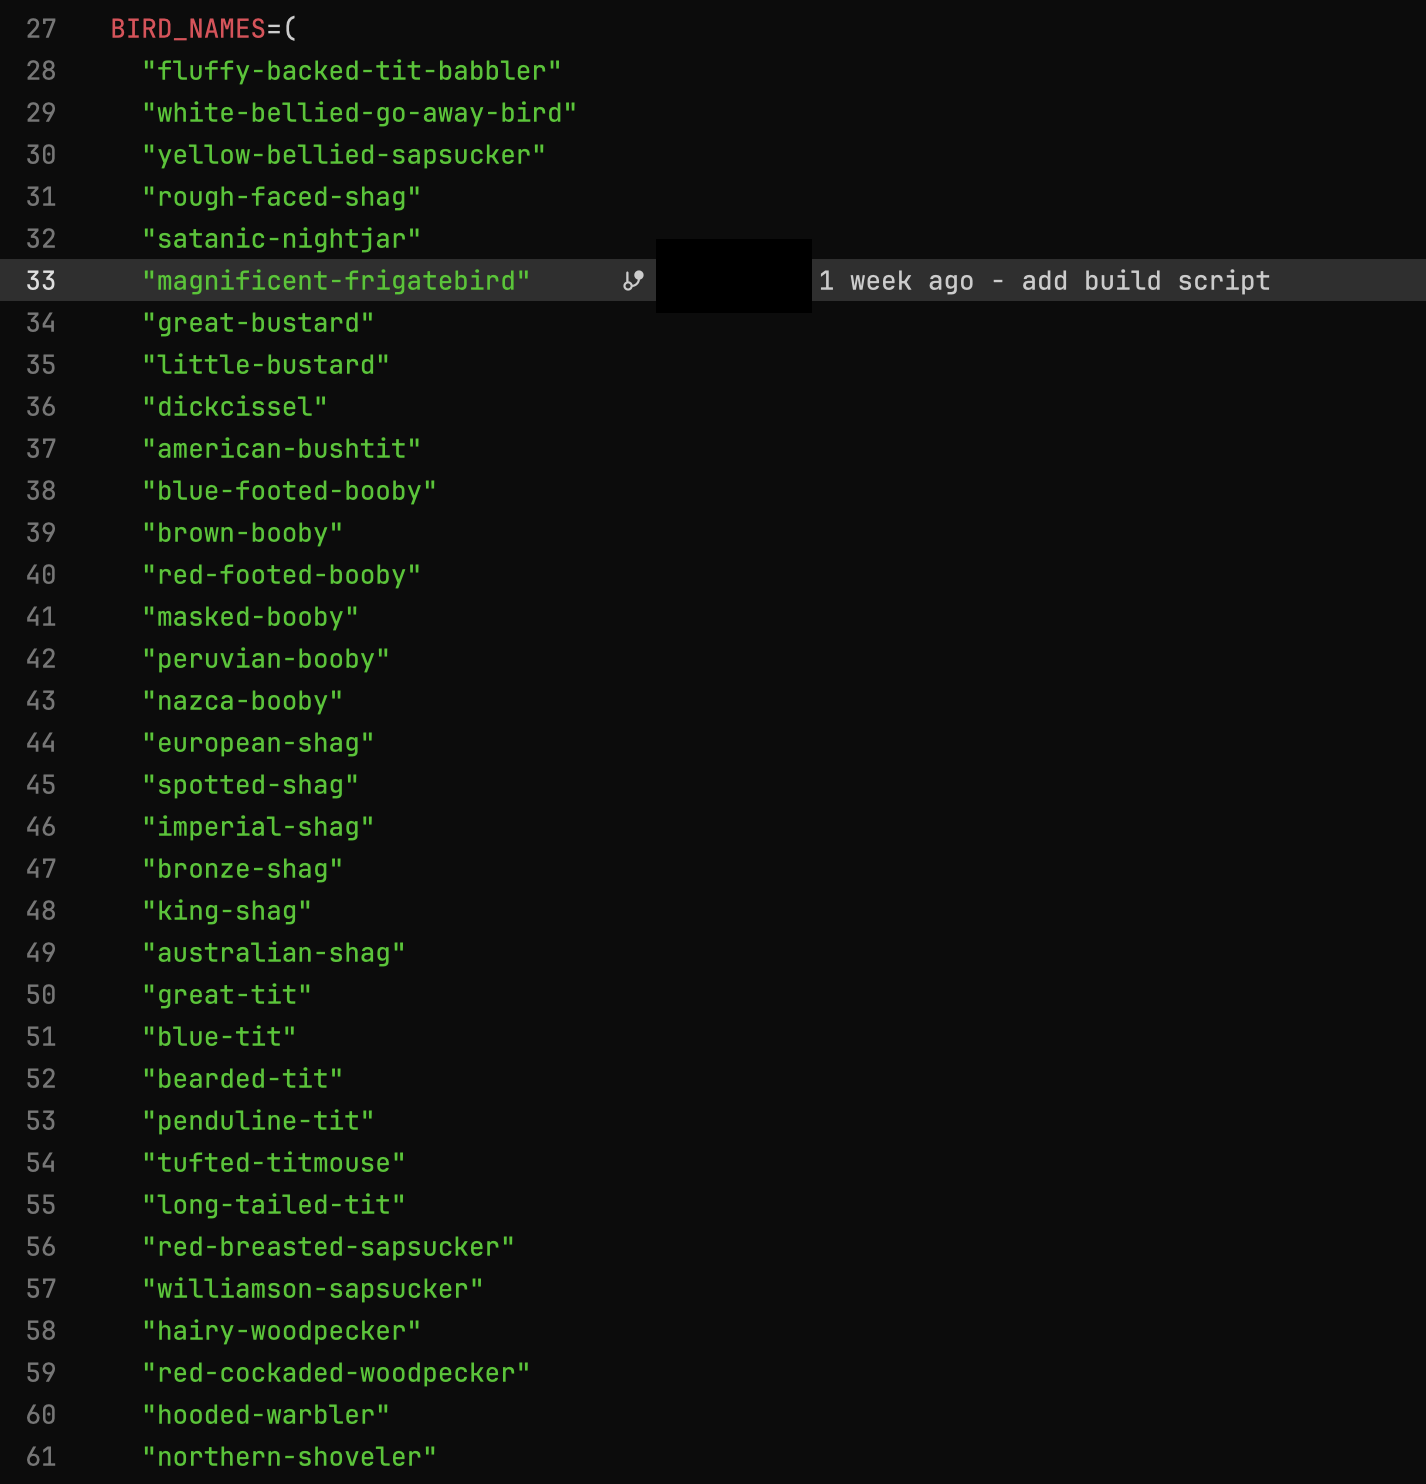
Task: Click line number 61 in the gutter
Action: tap(41, 1457)
